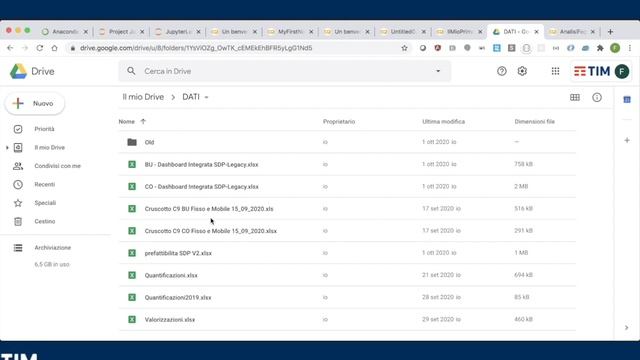Click the address bar URL

196,48
